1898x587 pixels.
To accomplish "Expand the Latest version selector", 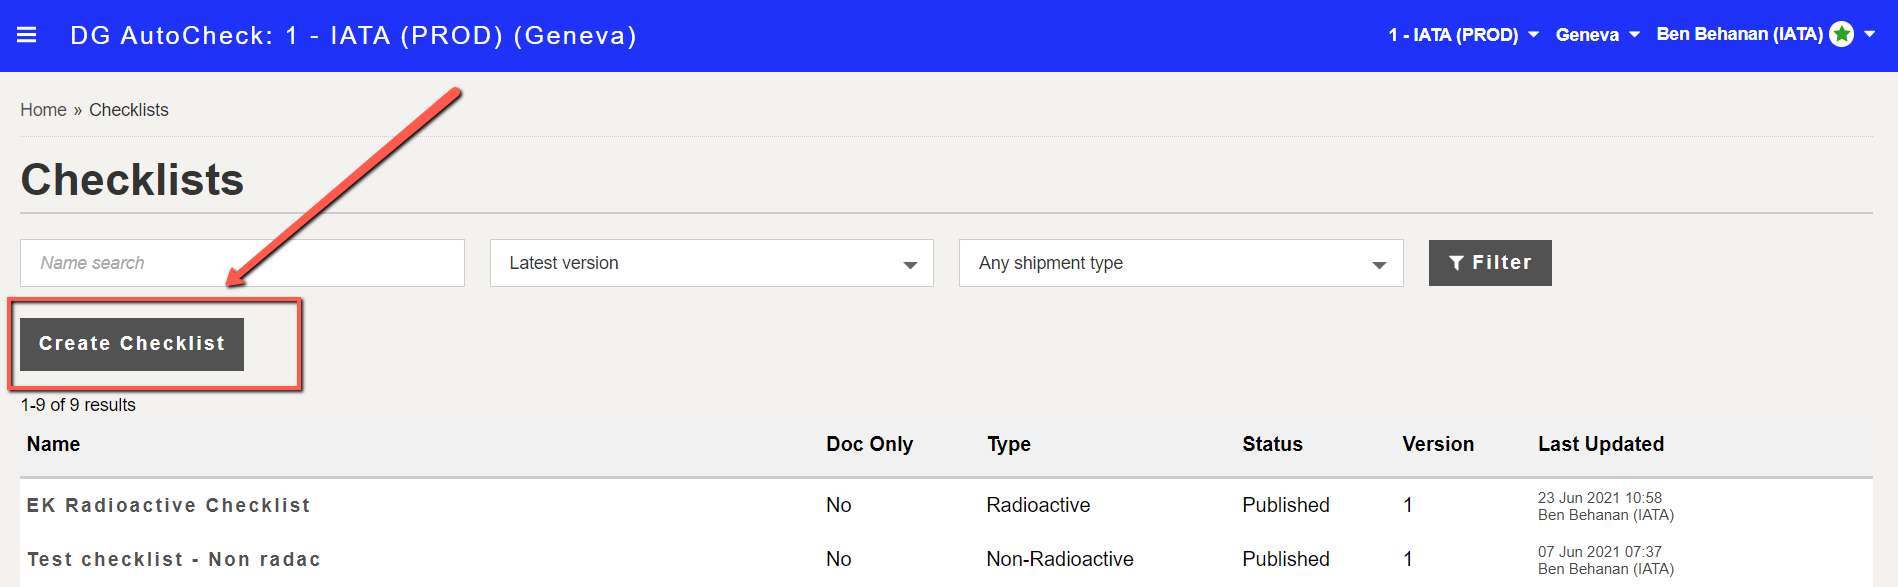I will (x=711, y=263).
